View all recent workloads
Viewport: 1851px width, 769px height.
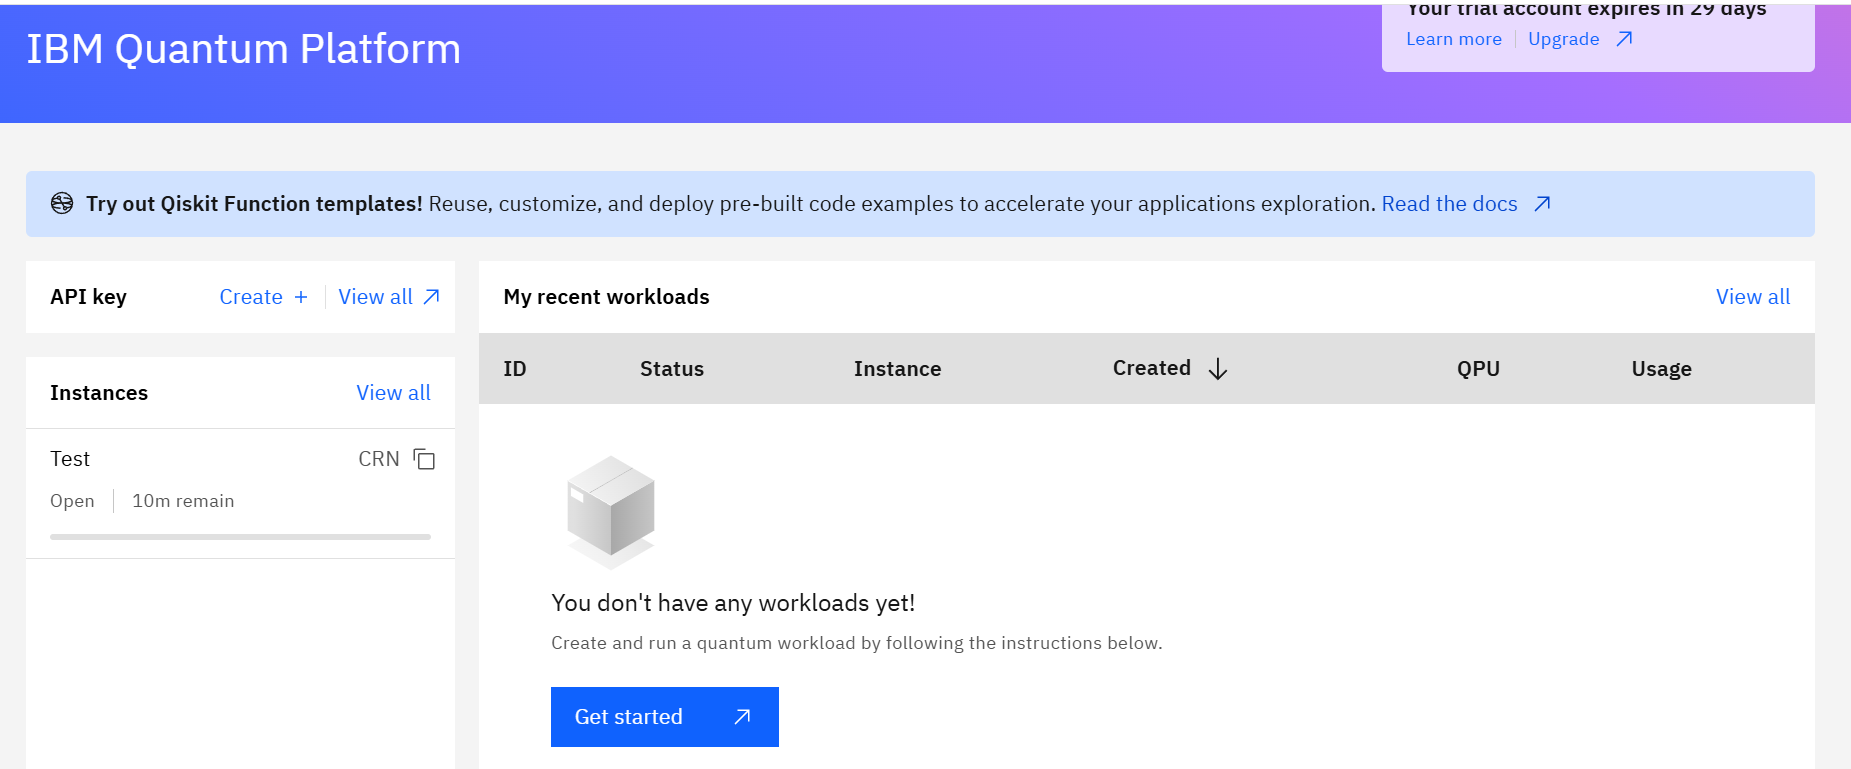pos(1752,297)
